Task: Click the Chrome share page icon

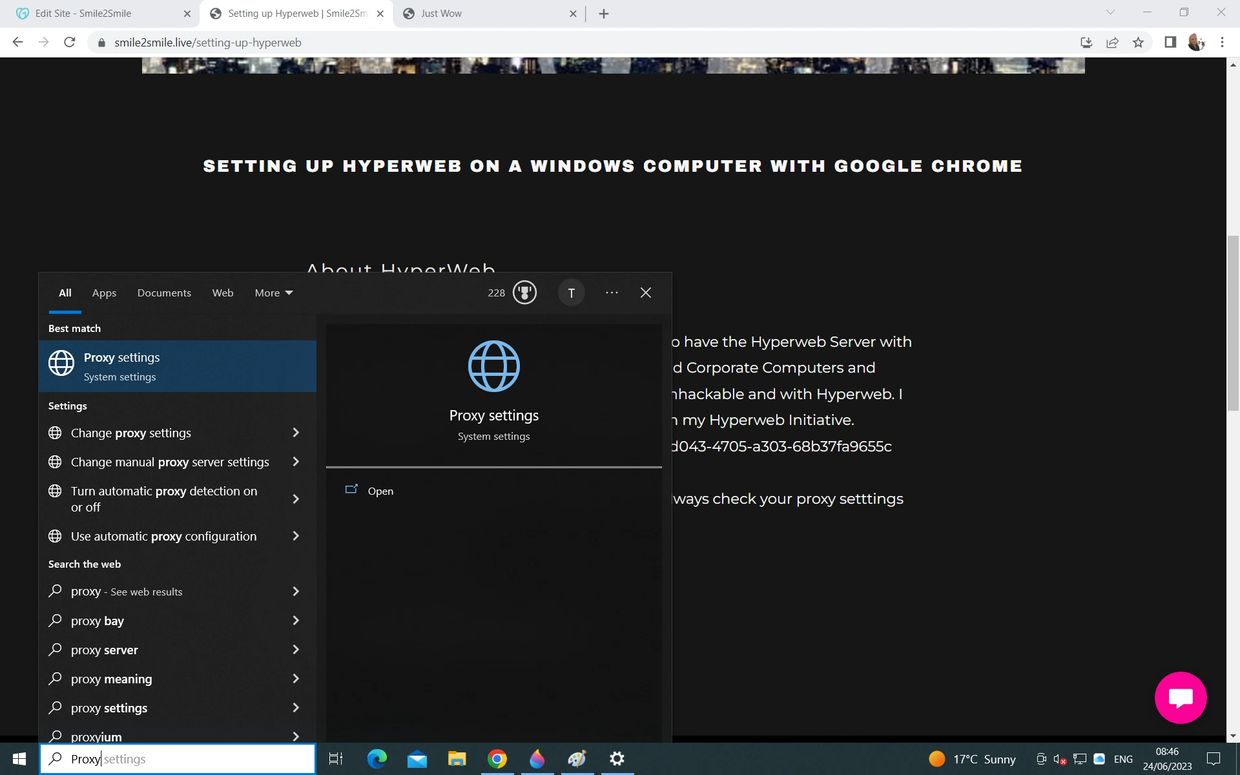Action: (x=1112, y=42)
